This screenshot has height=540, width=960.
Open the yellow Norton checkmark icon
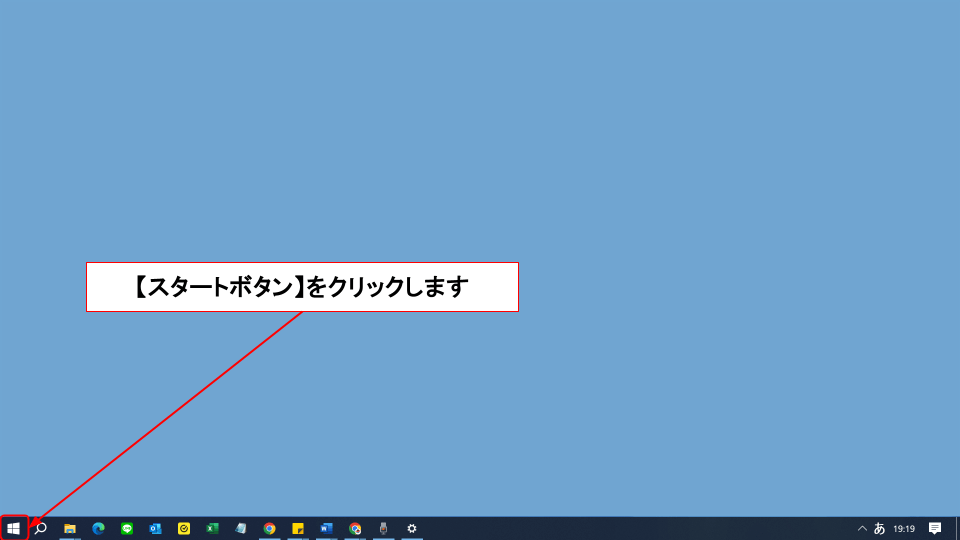(184, 528)
